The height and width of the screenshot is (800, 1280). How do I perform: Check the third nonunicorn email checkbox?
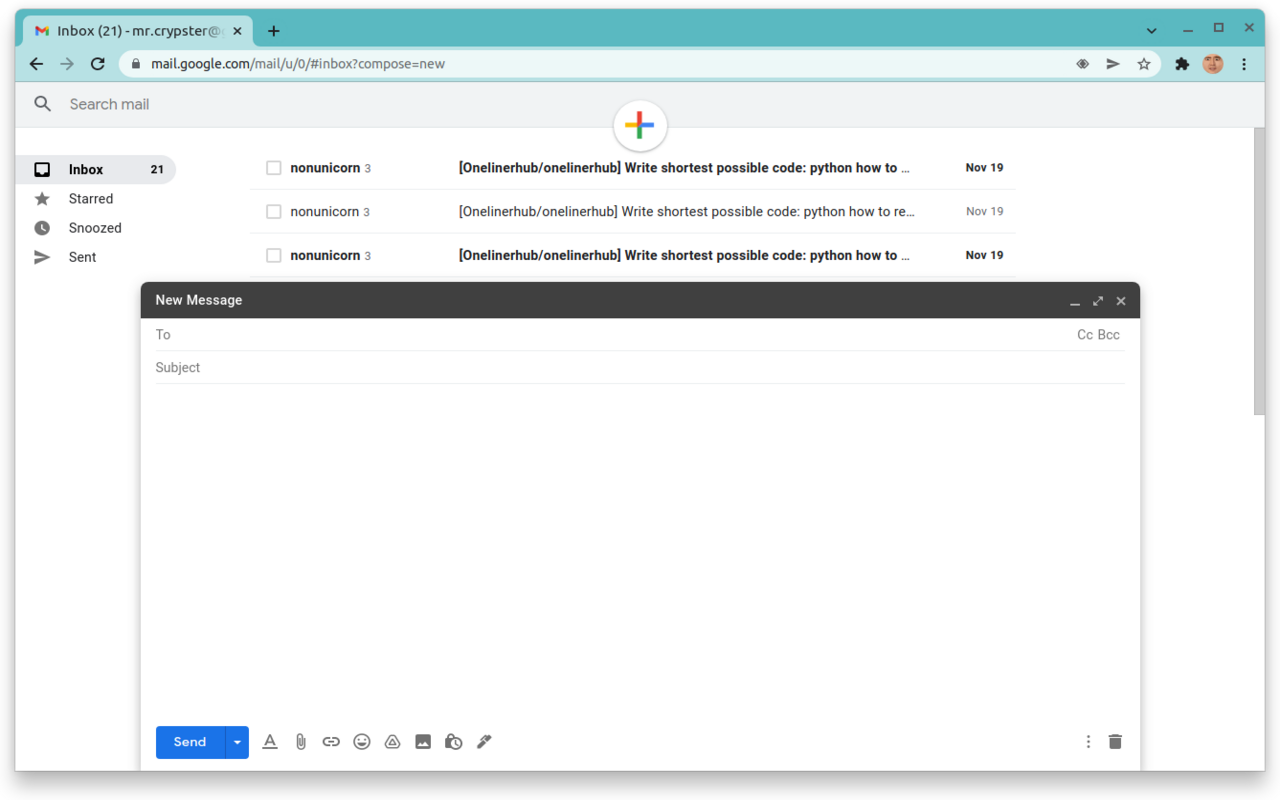(x=274, y=256)
